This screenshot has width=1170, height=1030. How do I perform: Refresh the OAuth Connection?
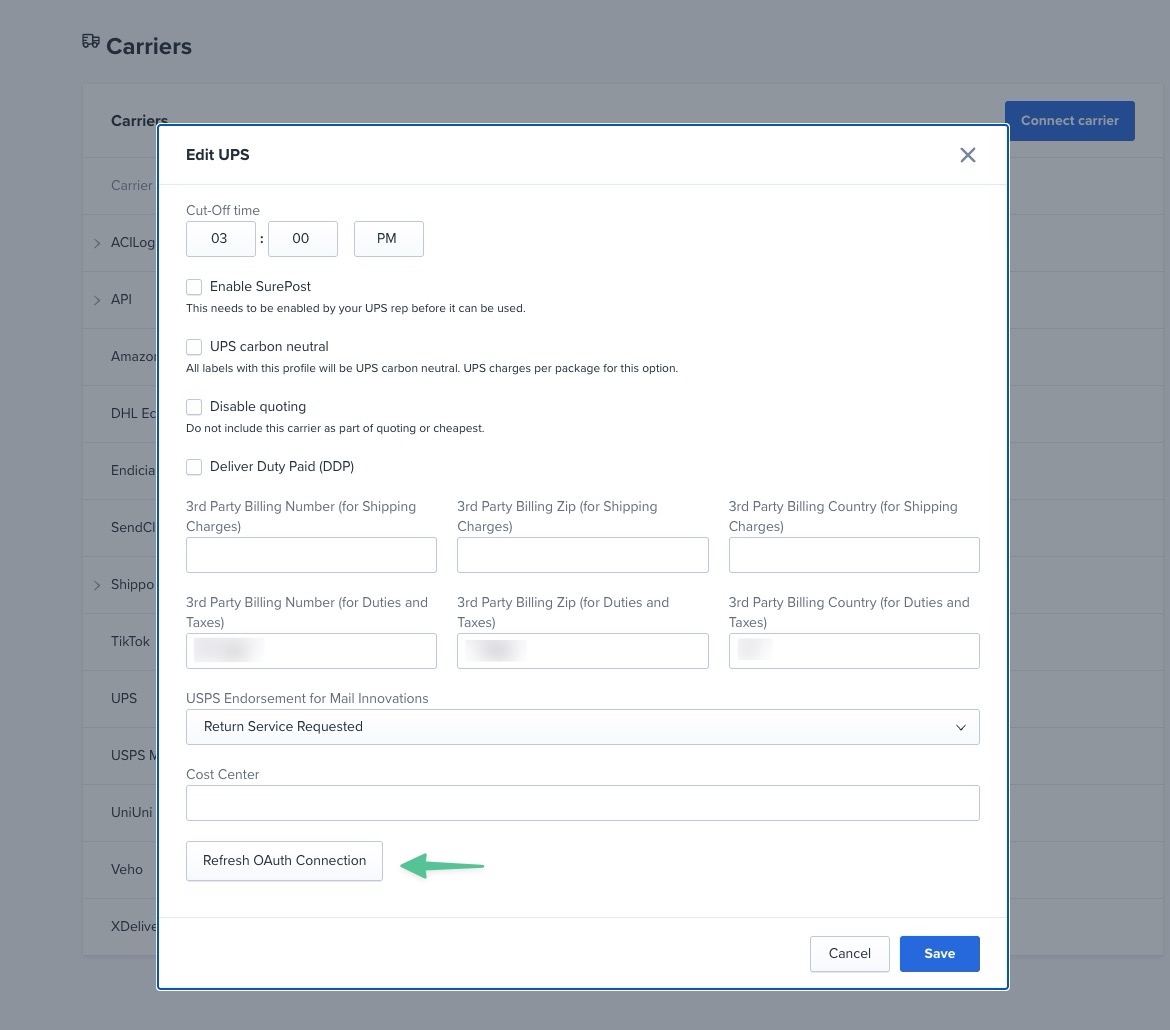pos(284,861)
